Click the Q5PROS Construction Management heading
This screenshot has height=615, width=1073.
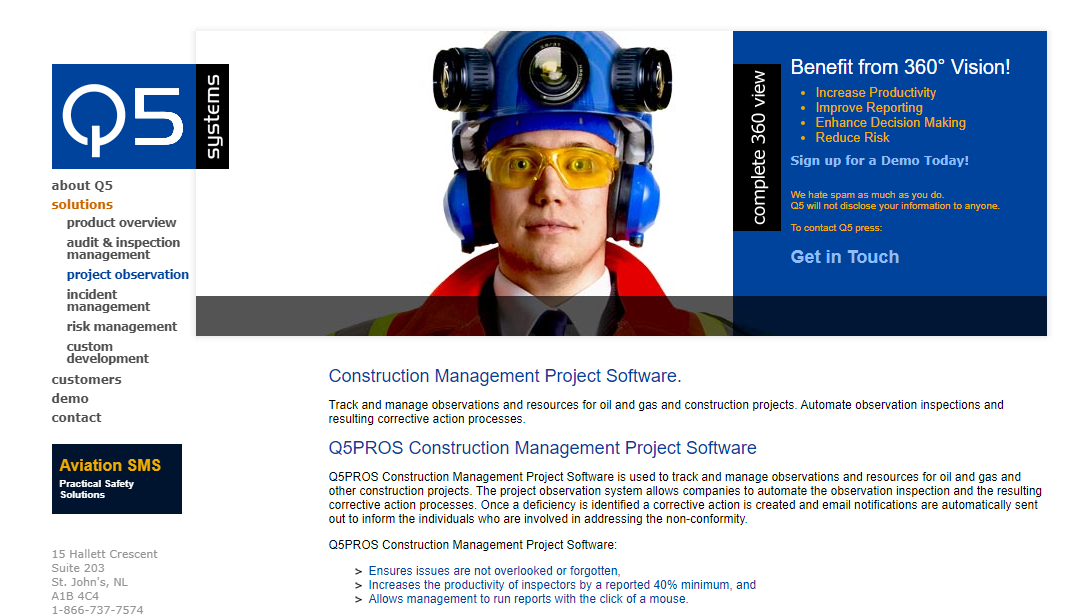(542, 448)
